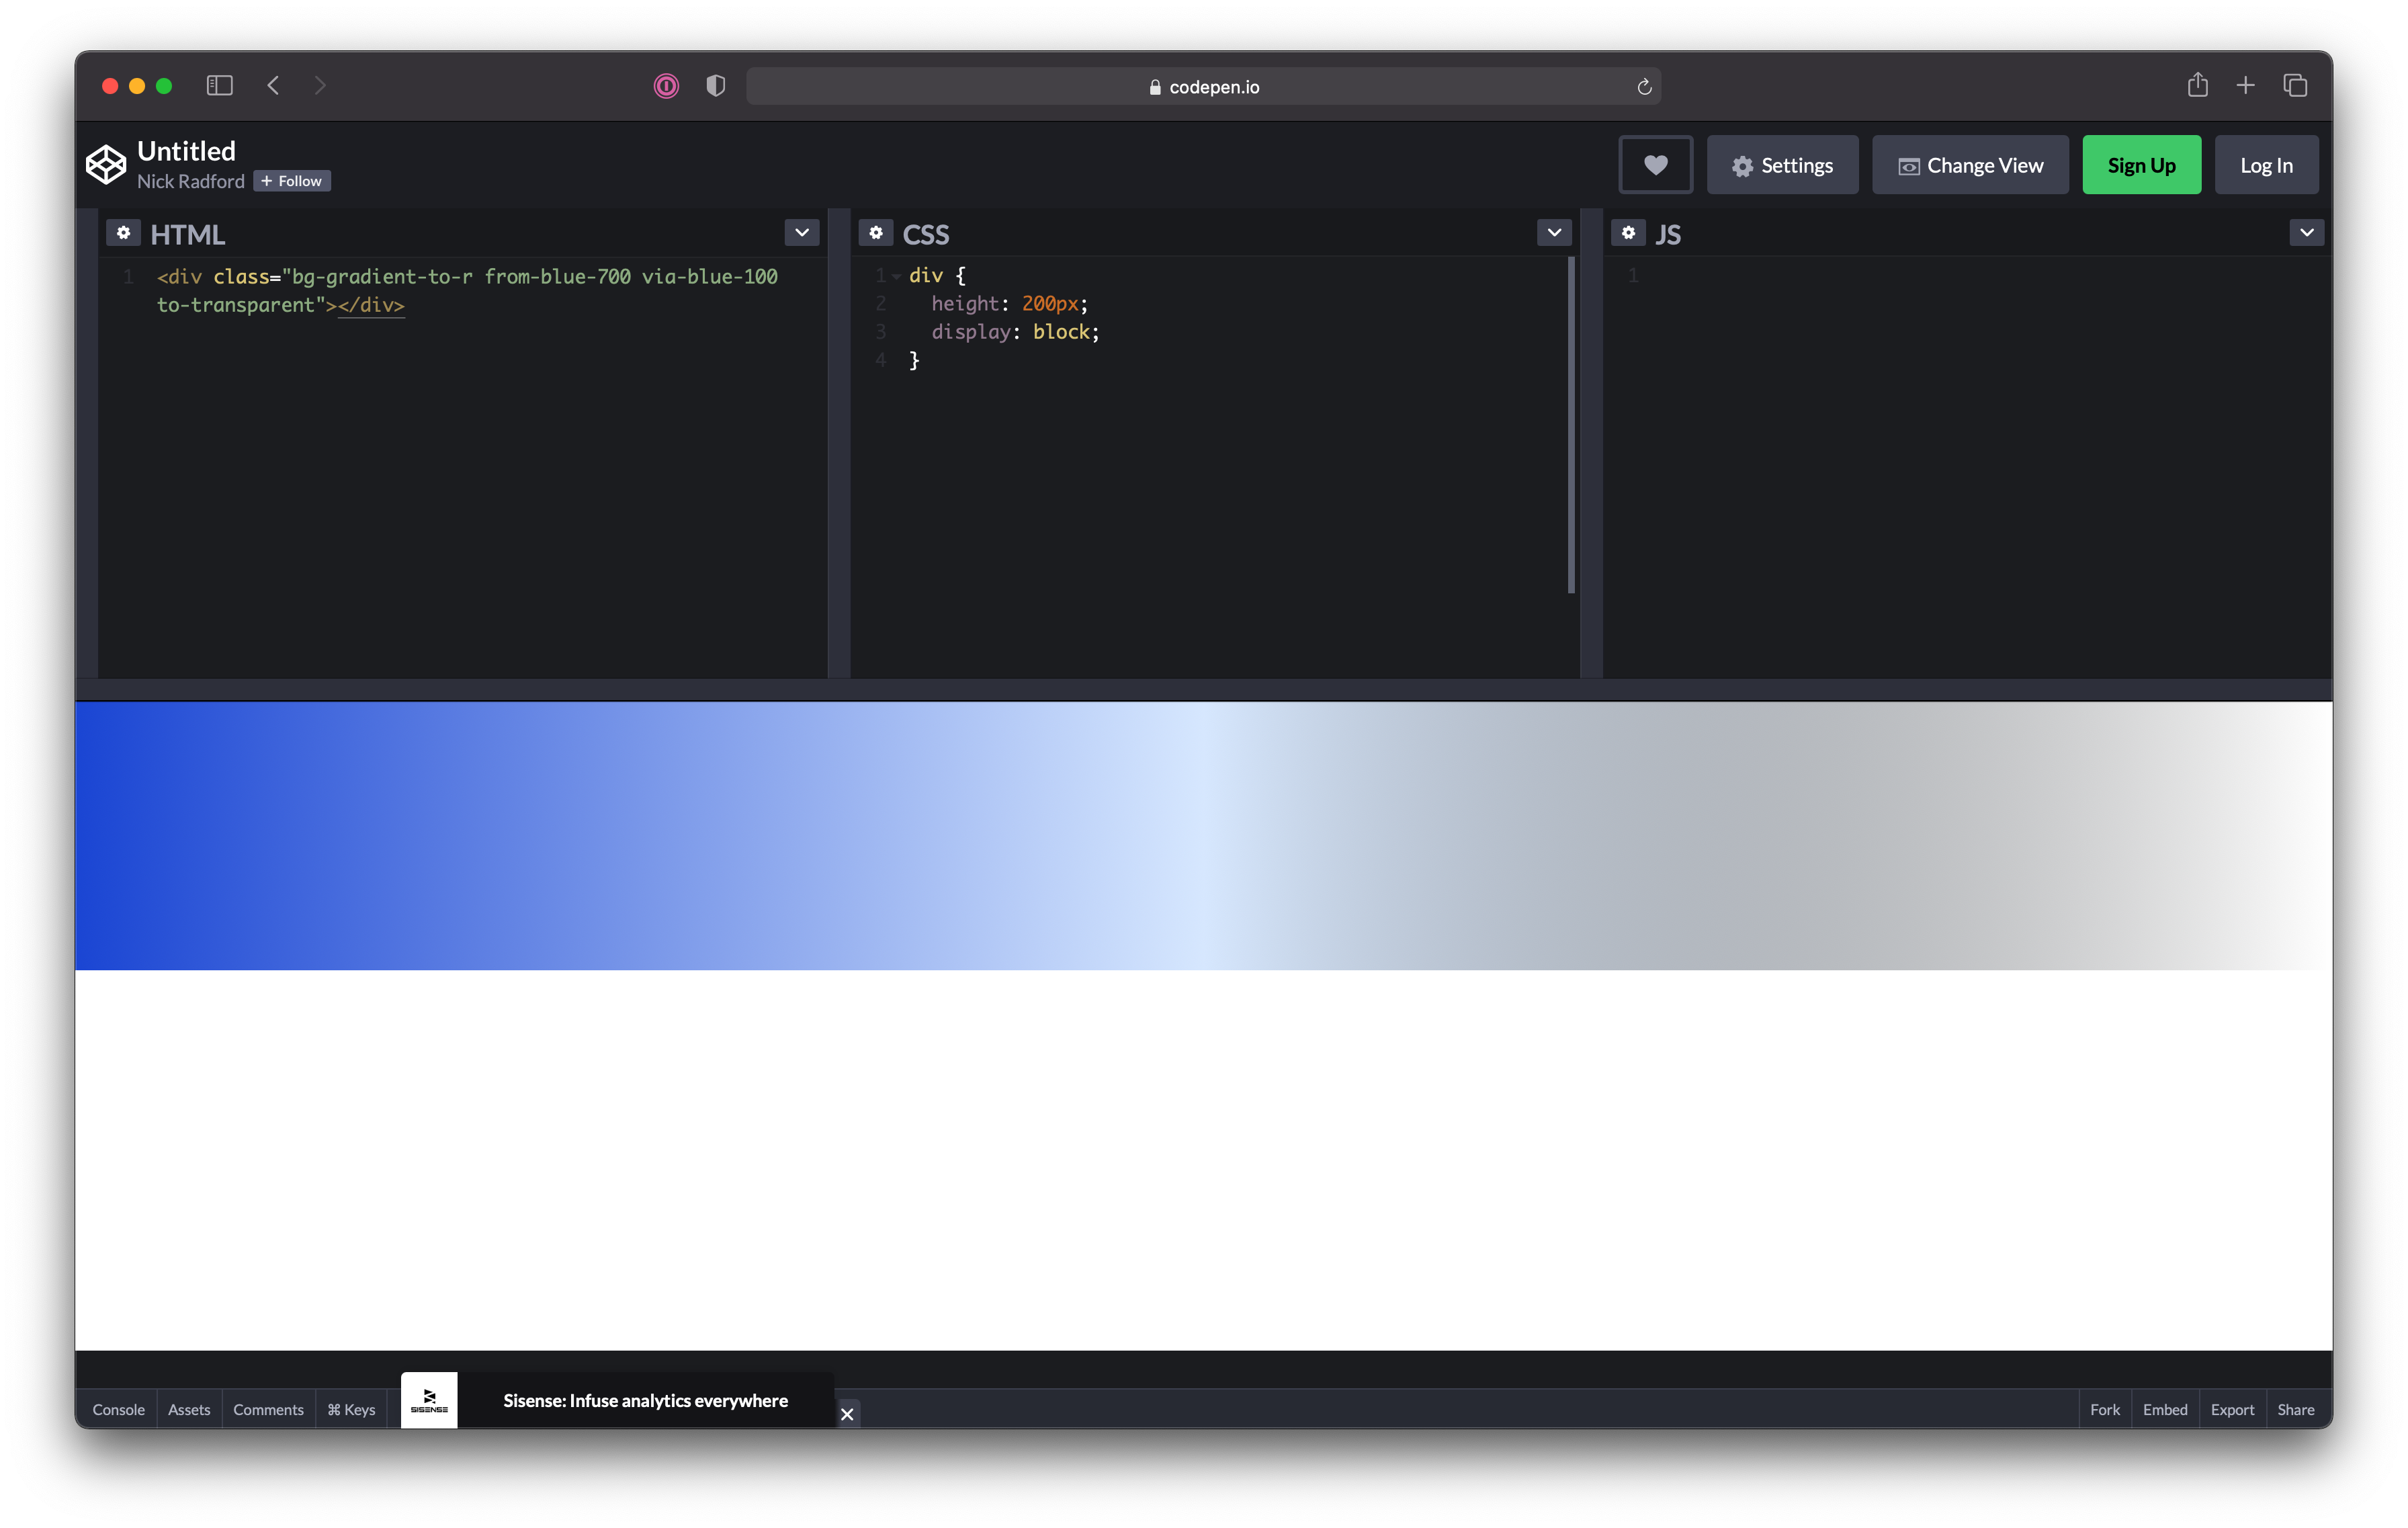
Task: Go back in Safari history
Action: pyautogui.click(x=273, y=86)
